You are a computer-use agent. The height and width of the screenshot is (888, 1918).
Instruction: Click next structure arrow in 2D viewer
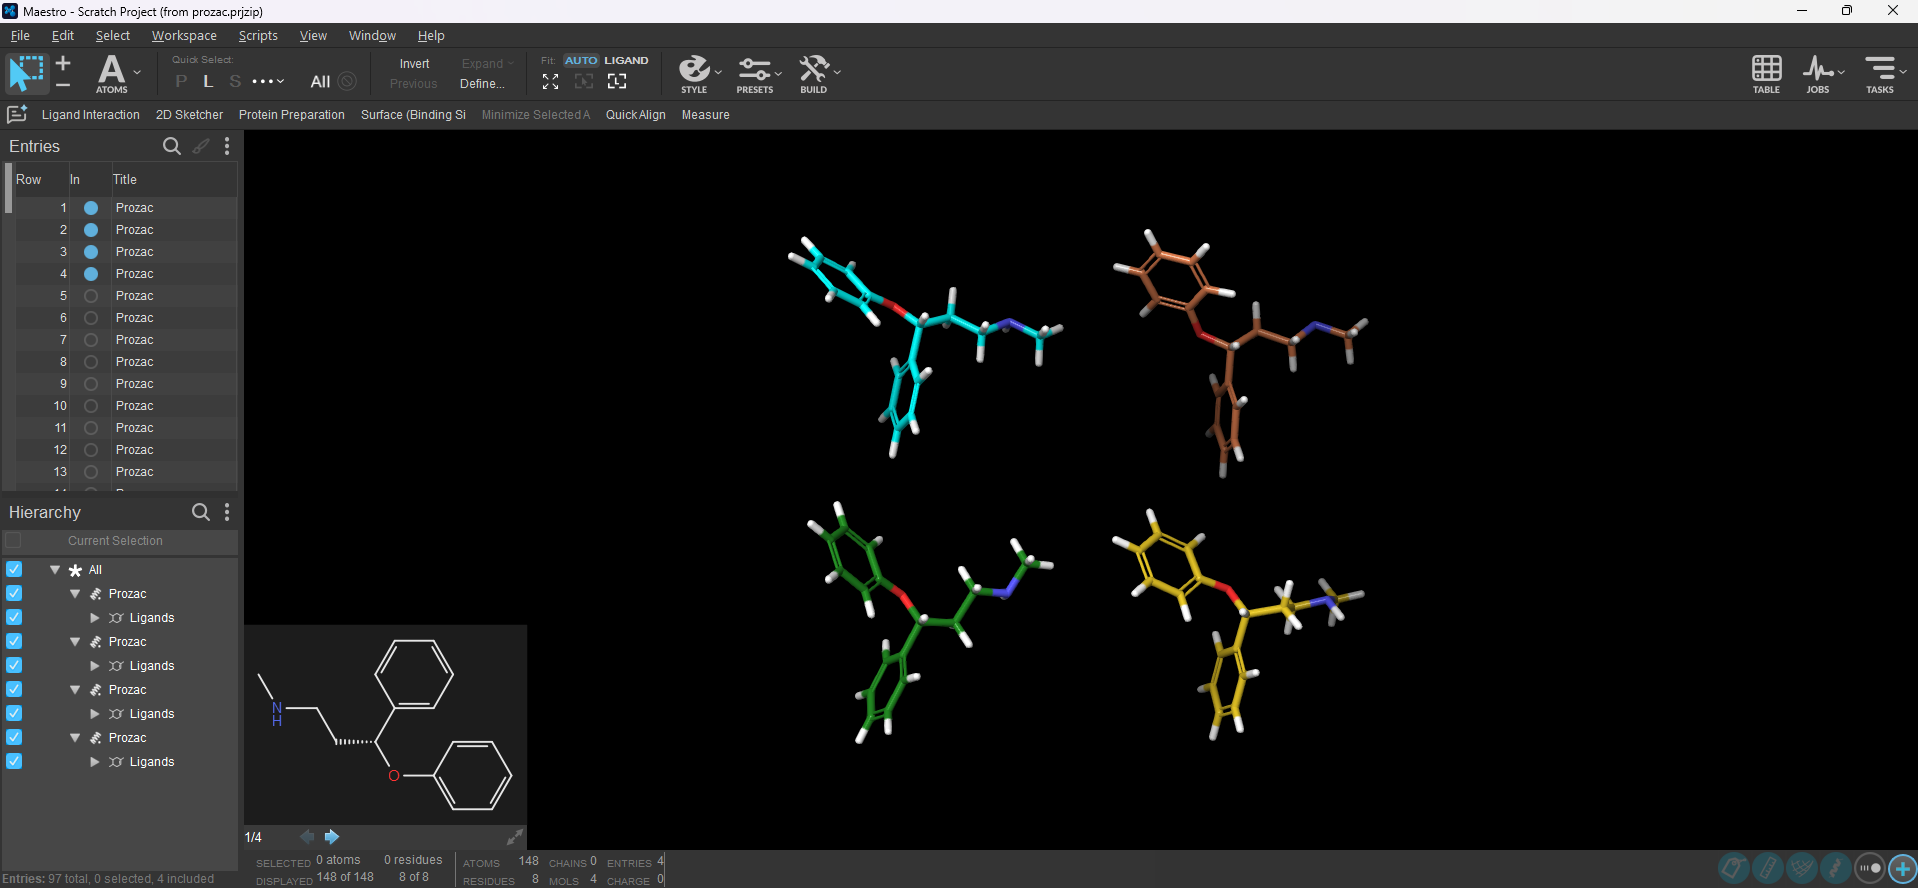(x=332, y=837)
